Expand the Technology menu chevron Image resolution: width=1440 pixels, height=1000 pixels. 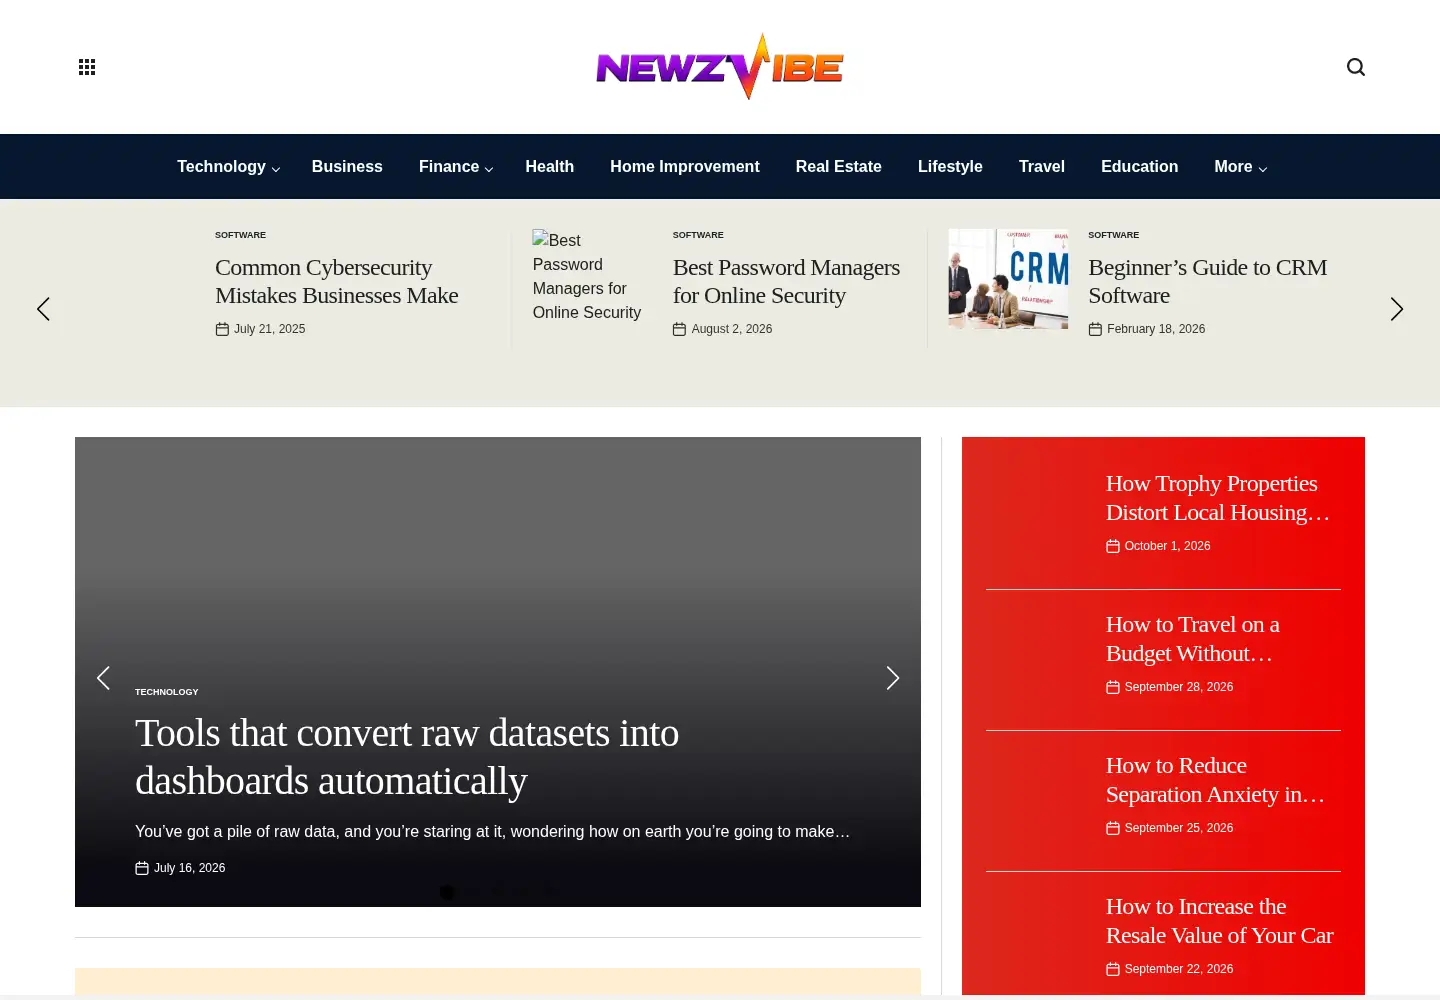(276, 169)
